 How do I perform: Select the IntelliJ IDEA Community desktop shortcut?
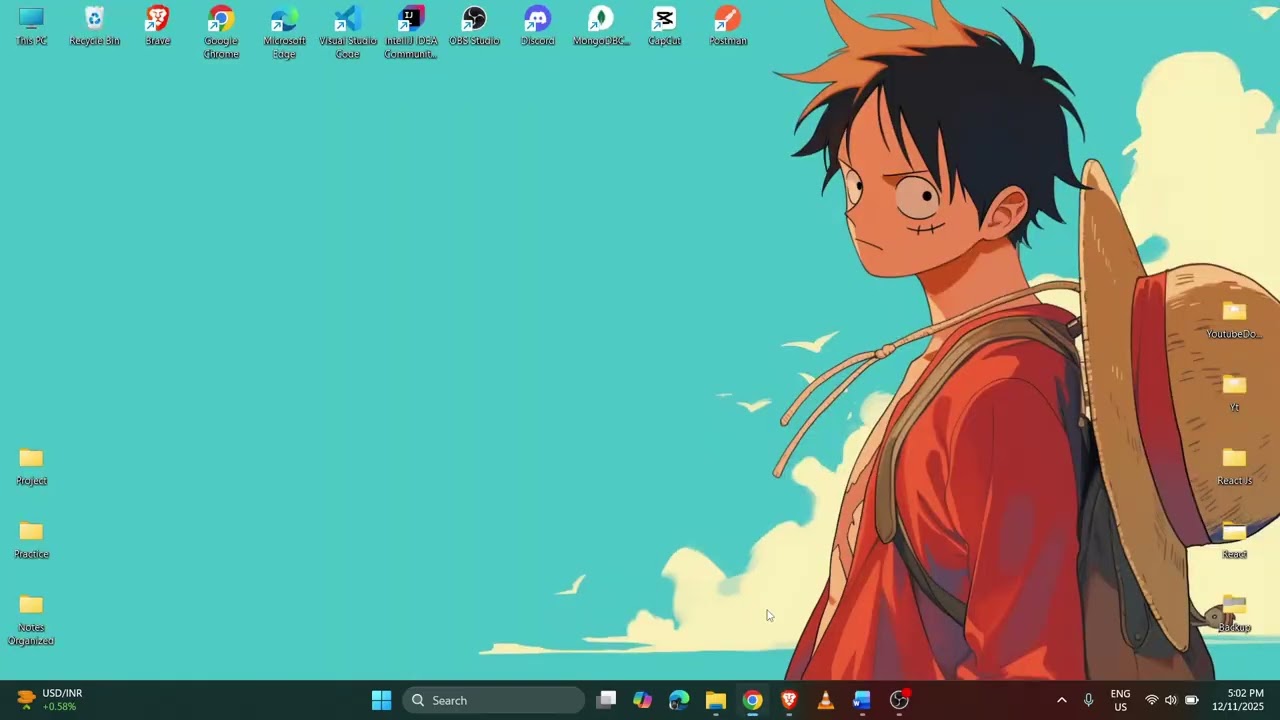click(411, 33)
